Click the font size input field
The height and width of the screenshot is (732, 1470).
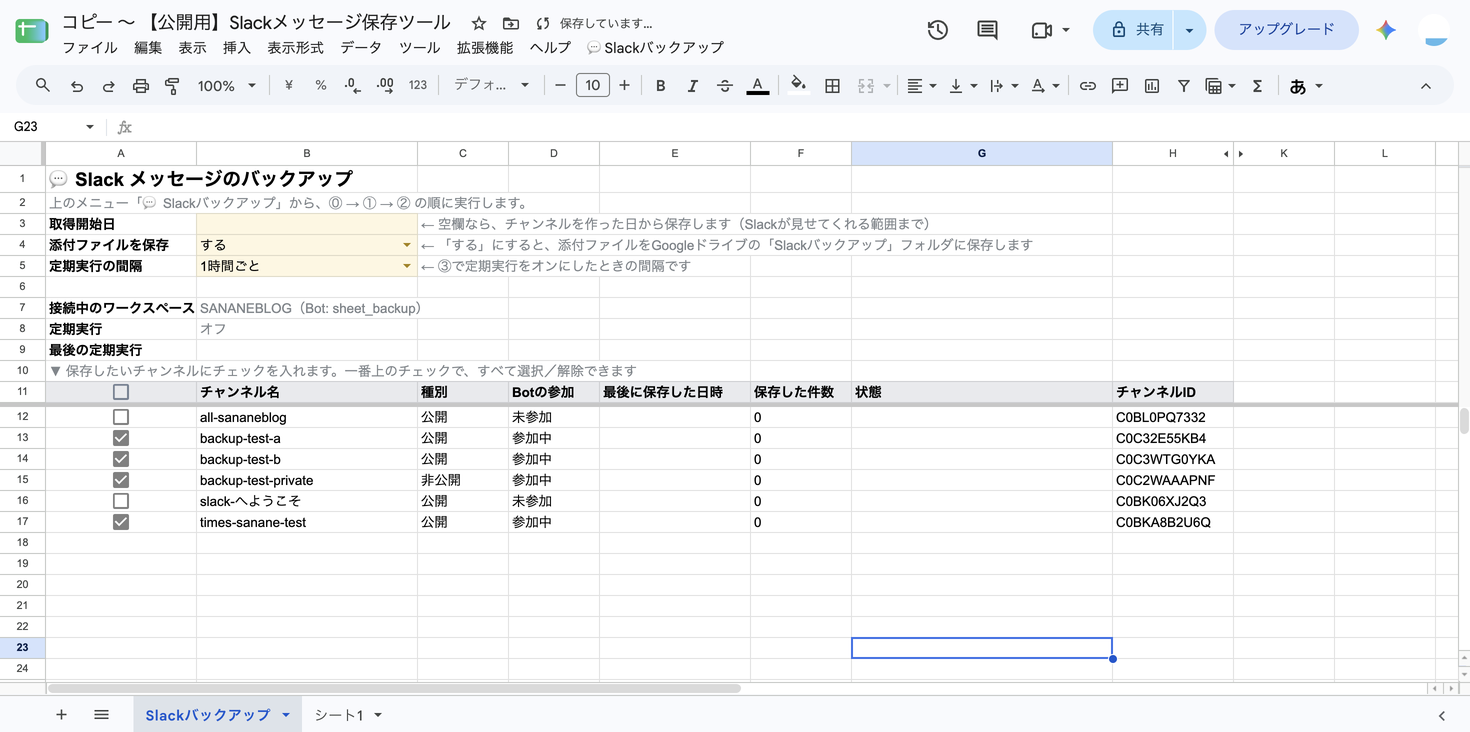click(x=592, y=86)
